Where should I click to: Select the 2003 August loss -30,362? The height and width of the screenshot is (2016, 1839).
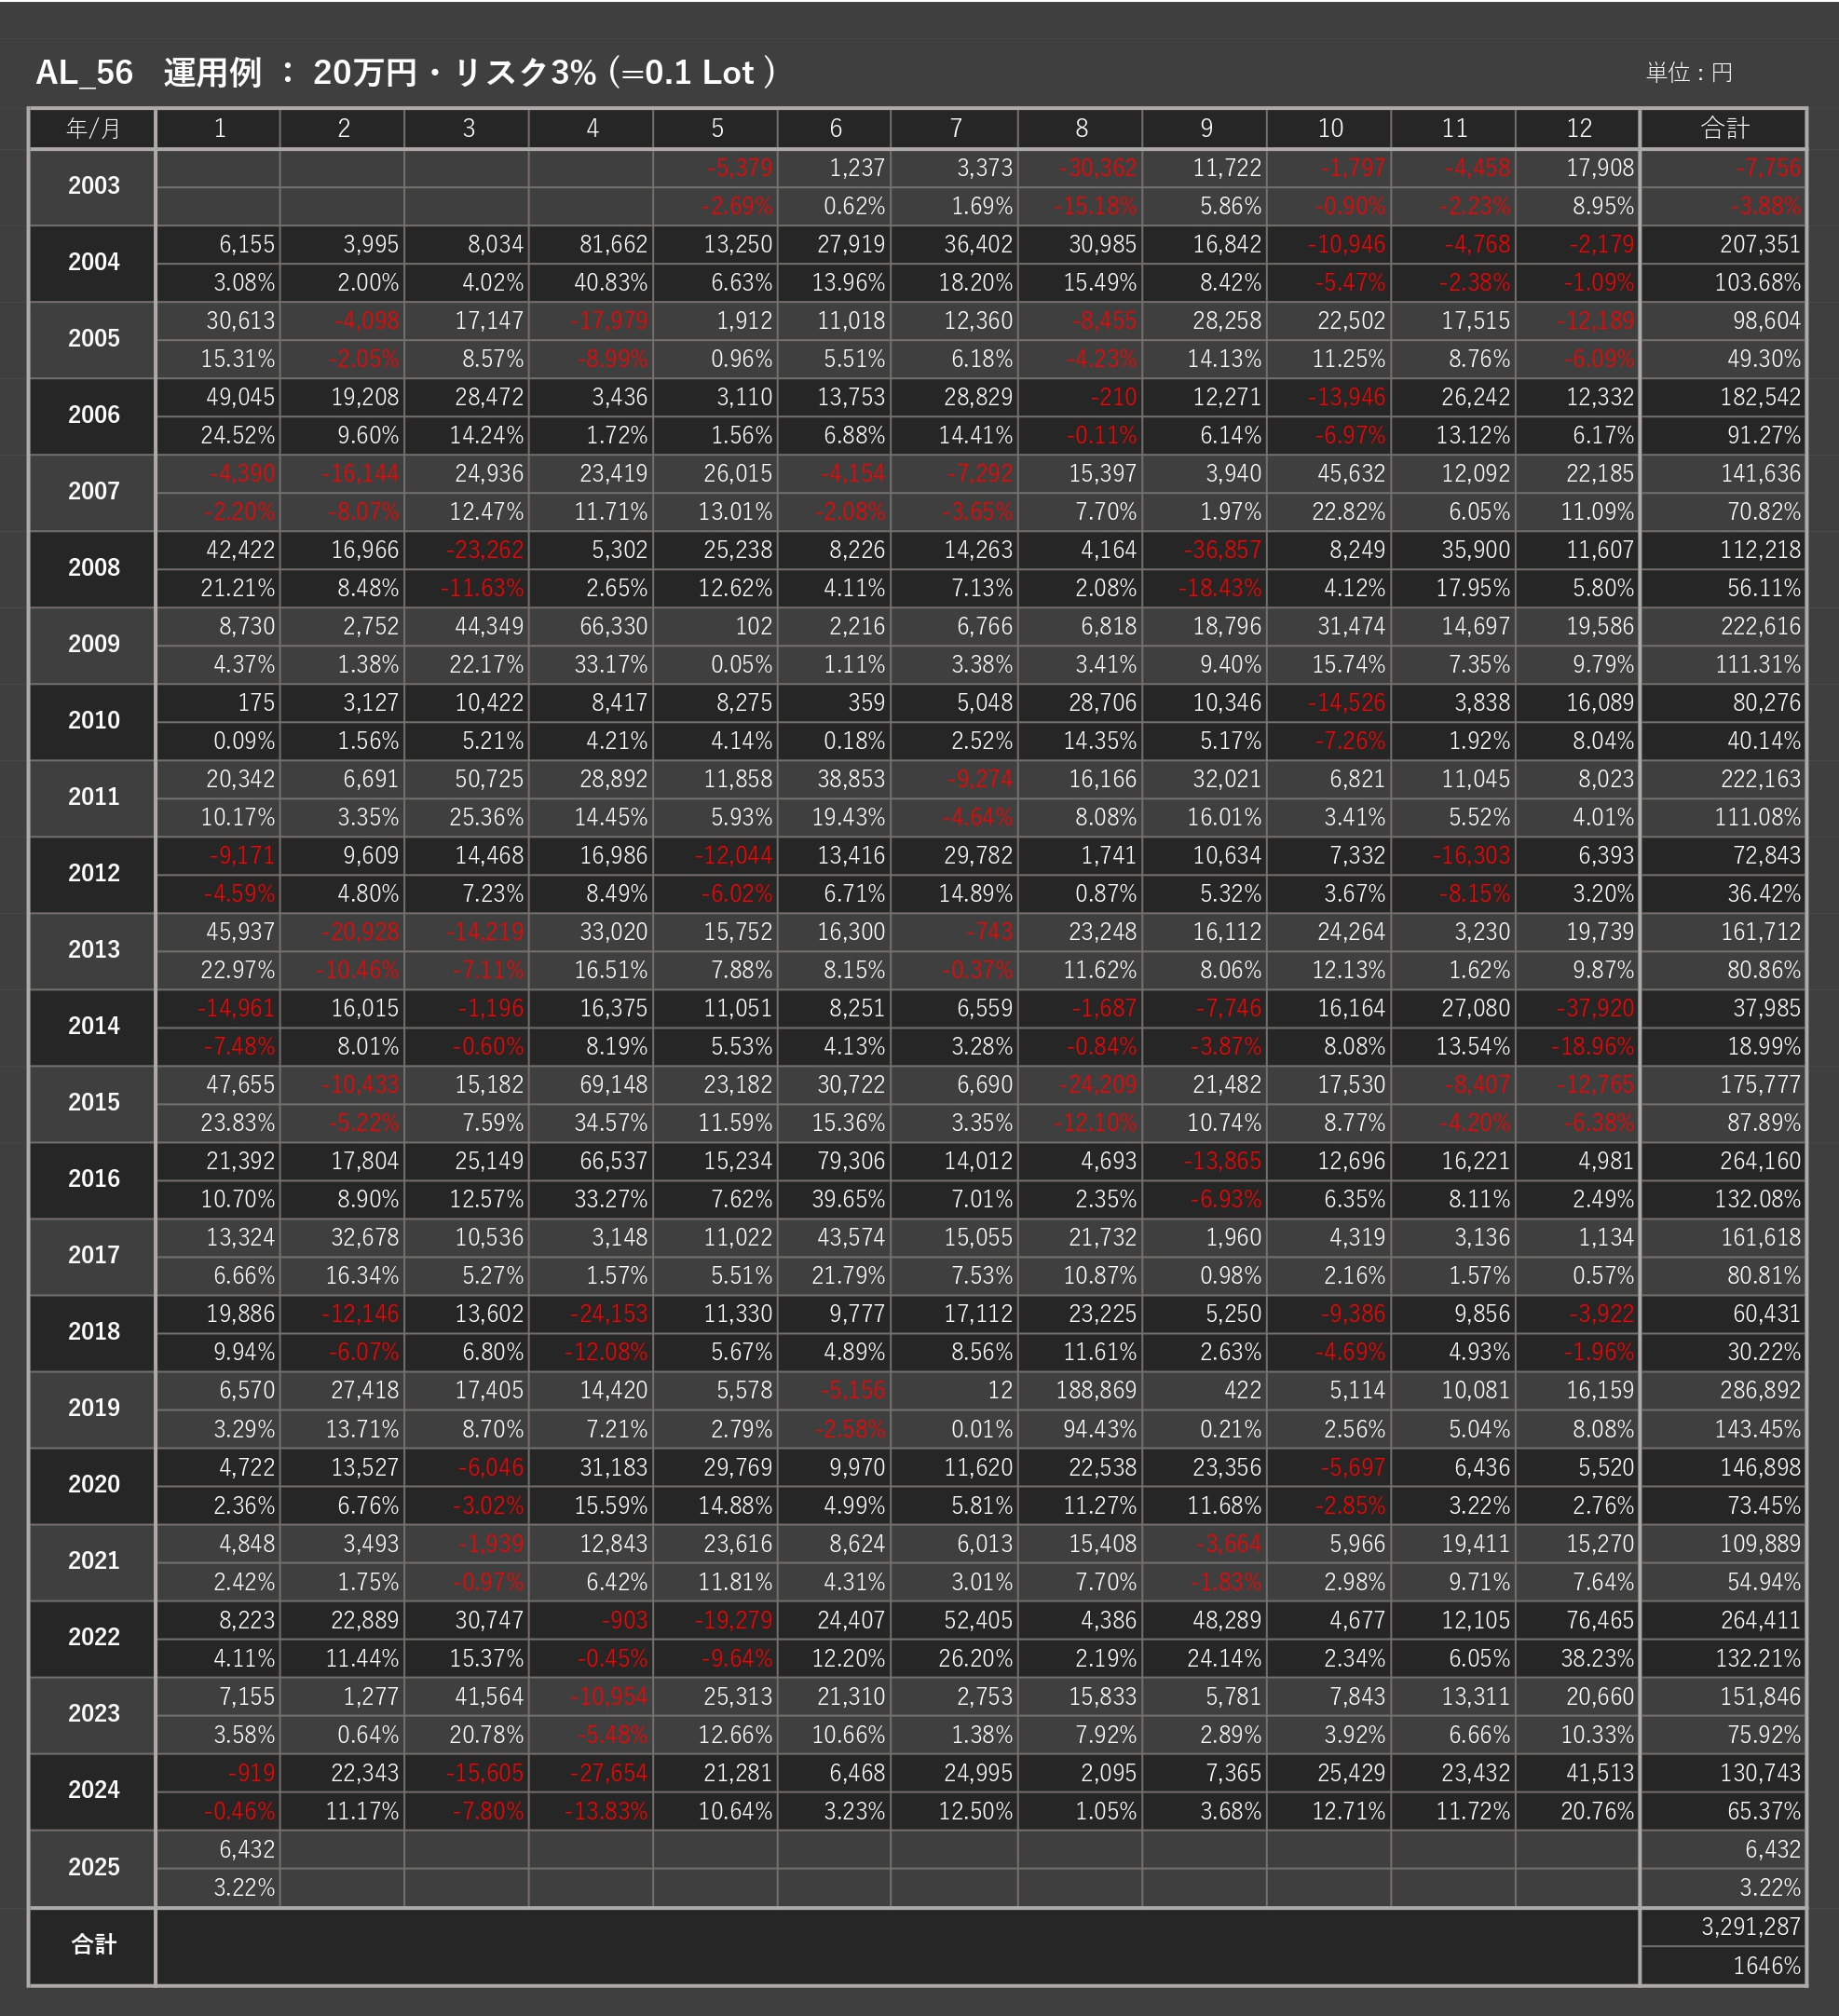[1097, 168]
